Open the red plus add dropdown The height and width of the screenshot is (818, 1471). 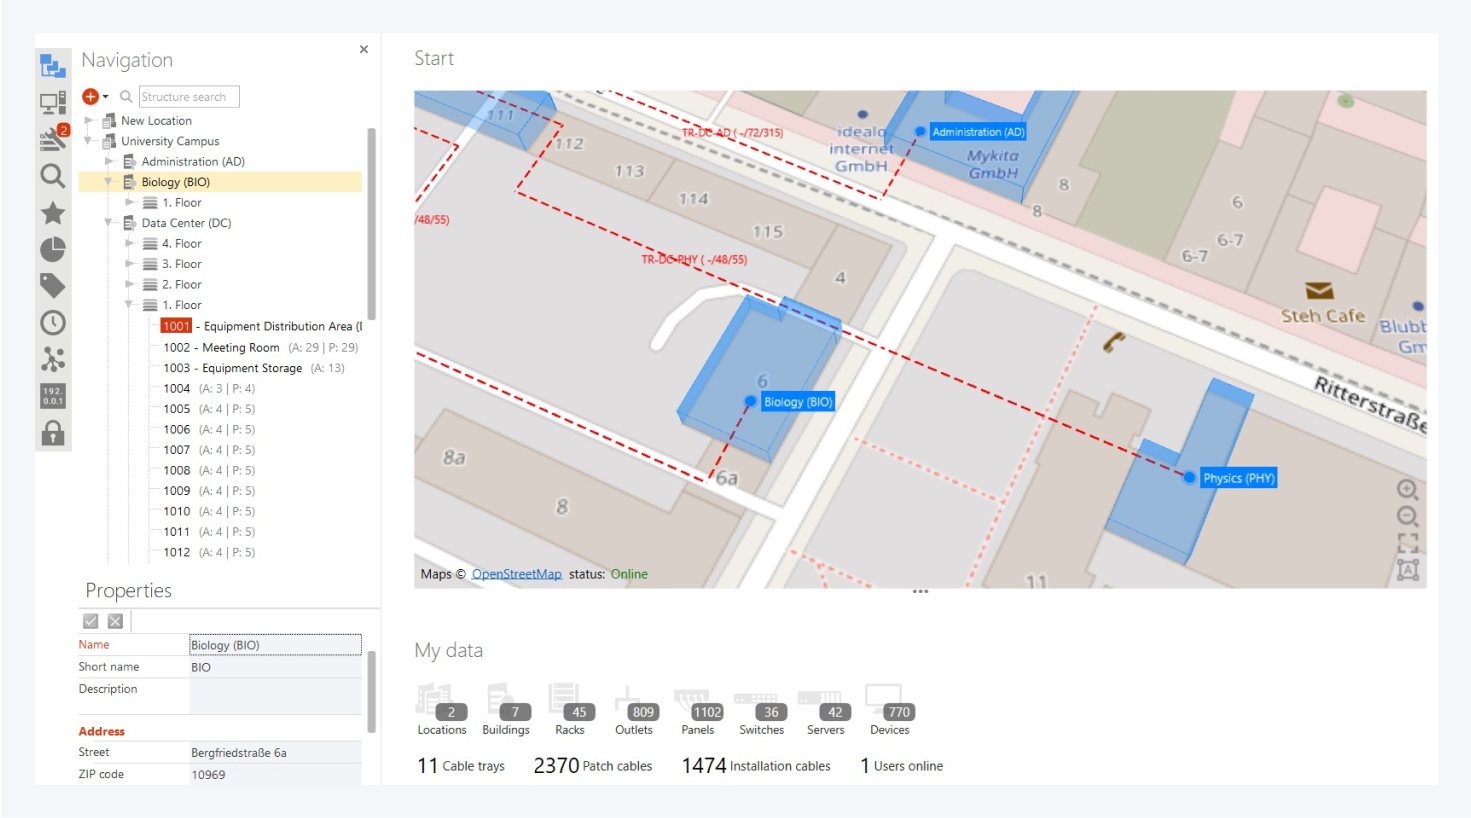[94, 97]
